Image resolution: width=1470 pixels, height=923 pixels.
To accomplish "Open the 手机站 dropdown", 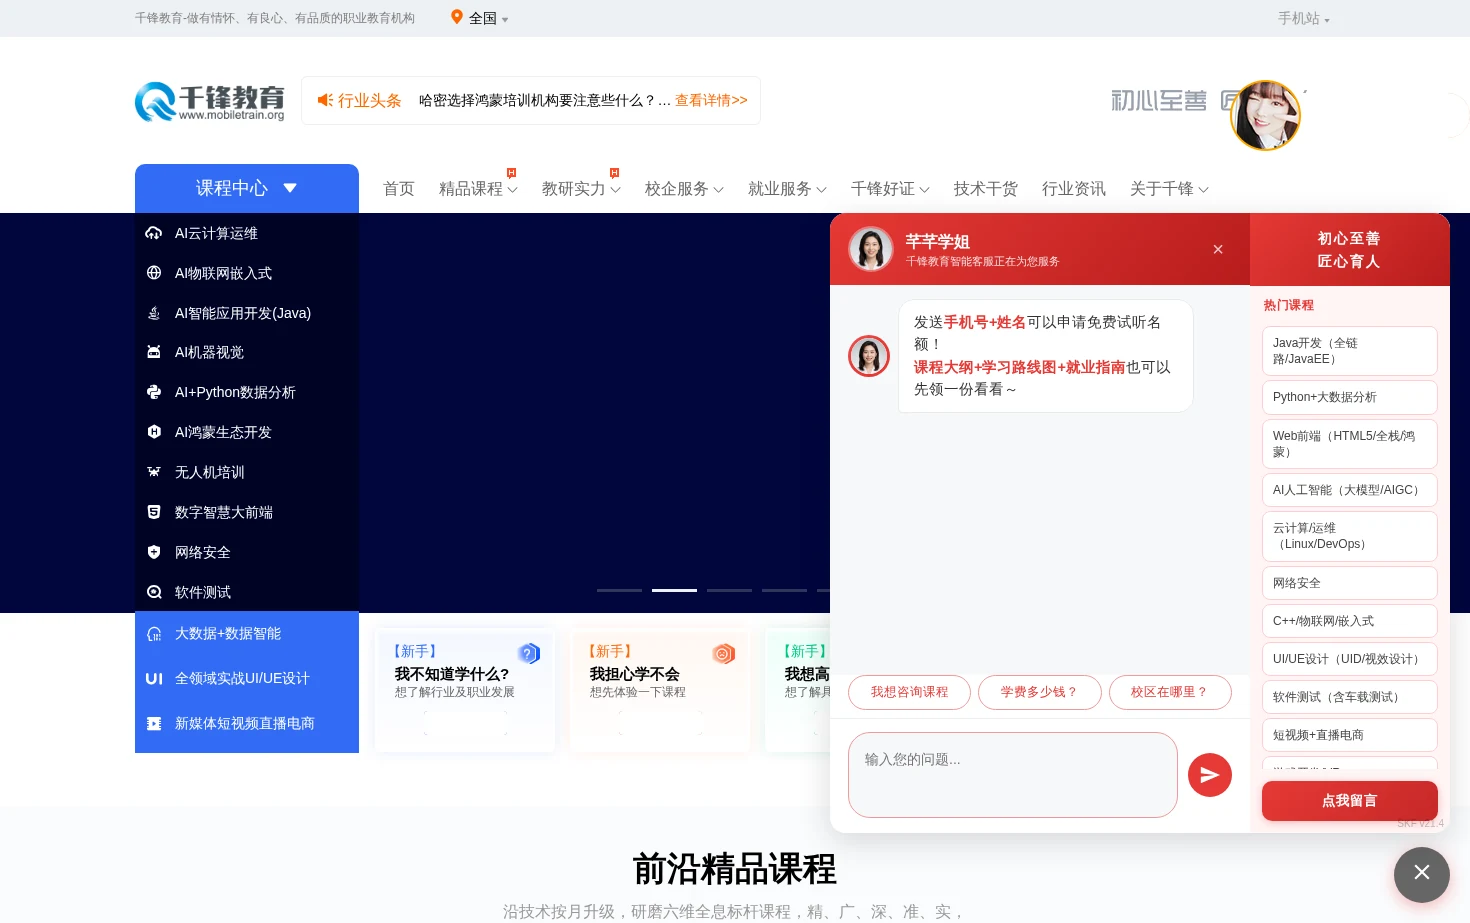I will tap(1304, 18).
